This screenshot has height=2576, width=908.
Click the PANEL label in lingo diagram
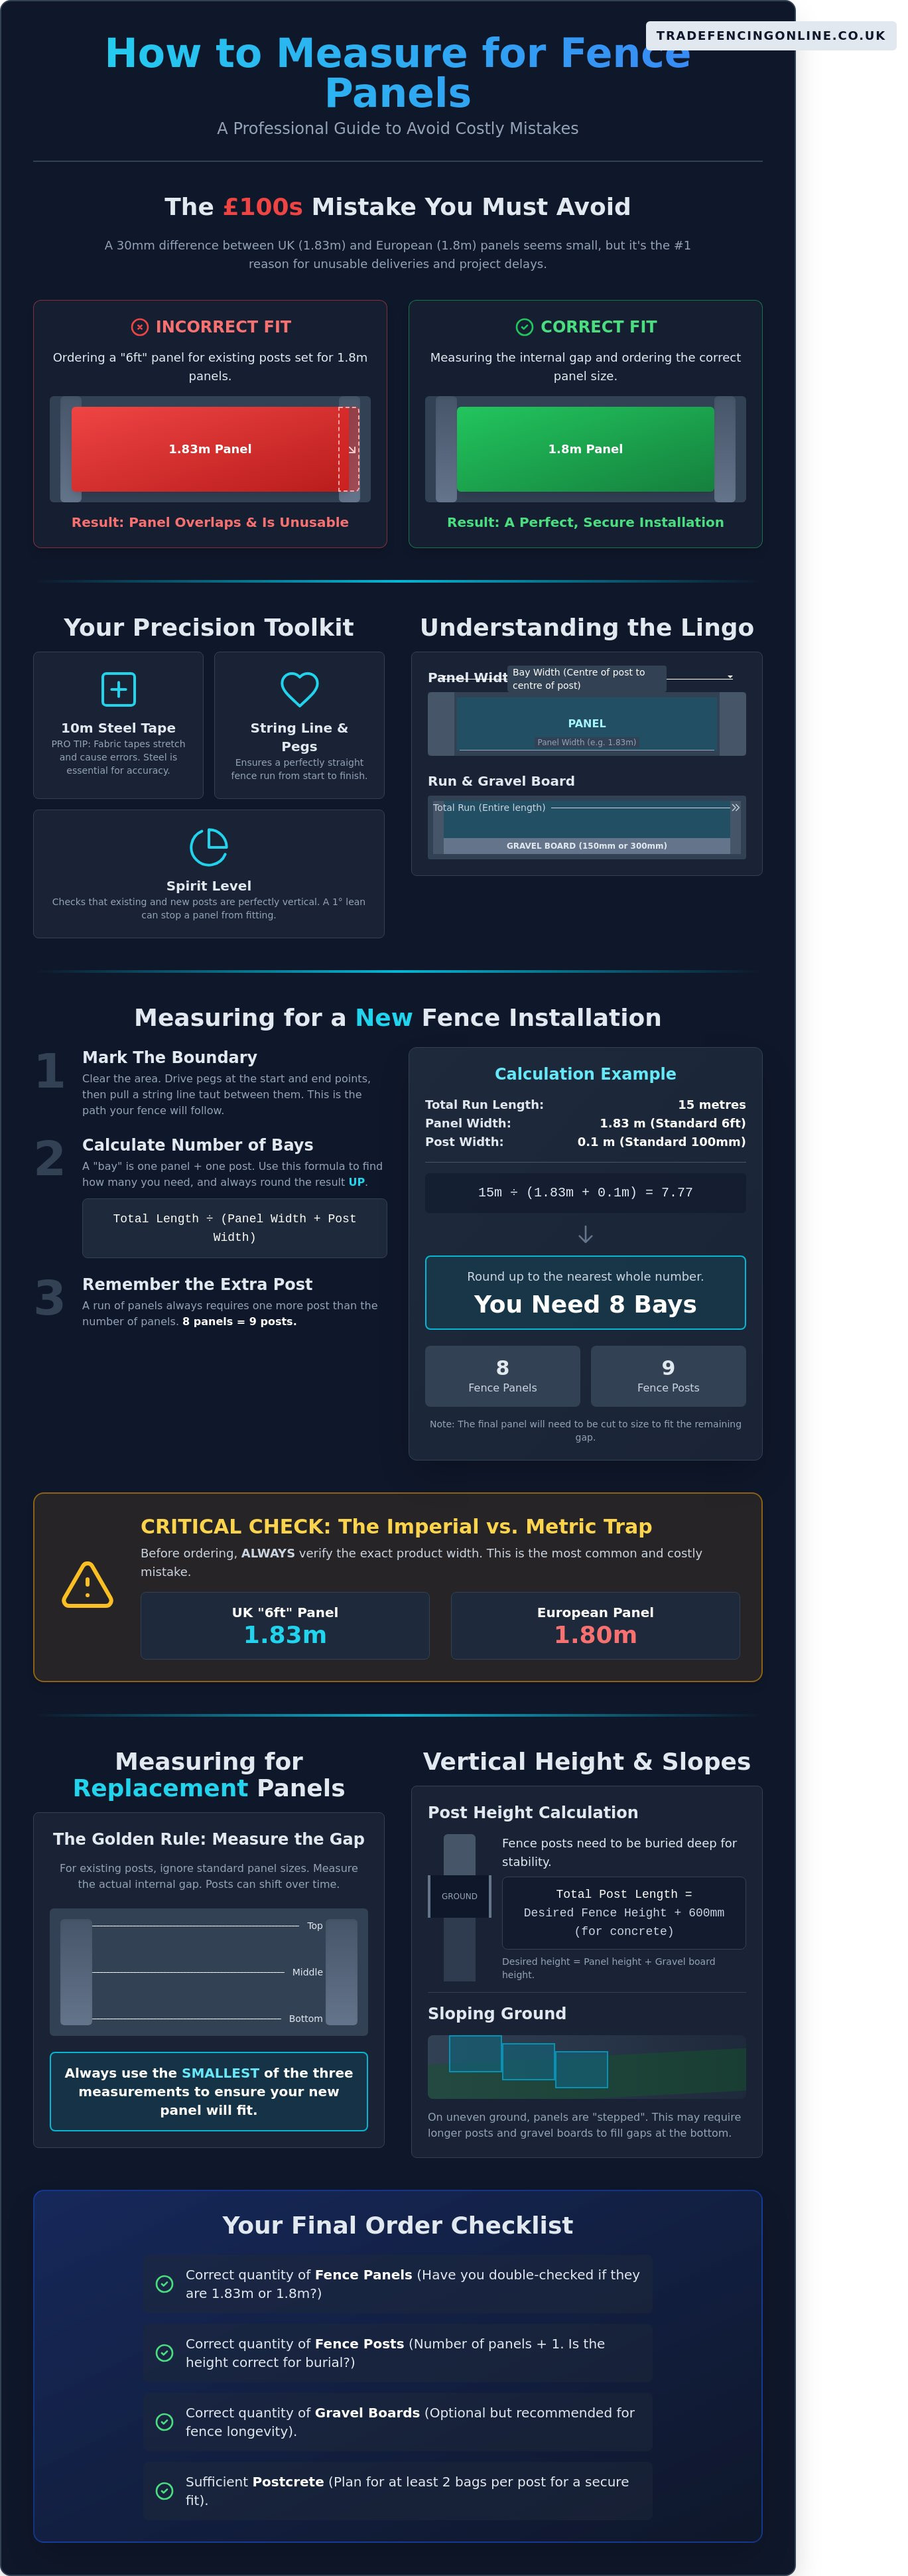[587, 723]
